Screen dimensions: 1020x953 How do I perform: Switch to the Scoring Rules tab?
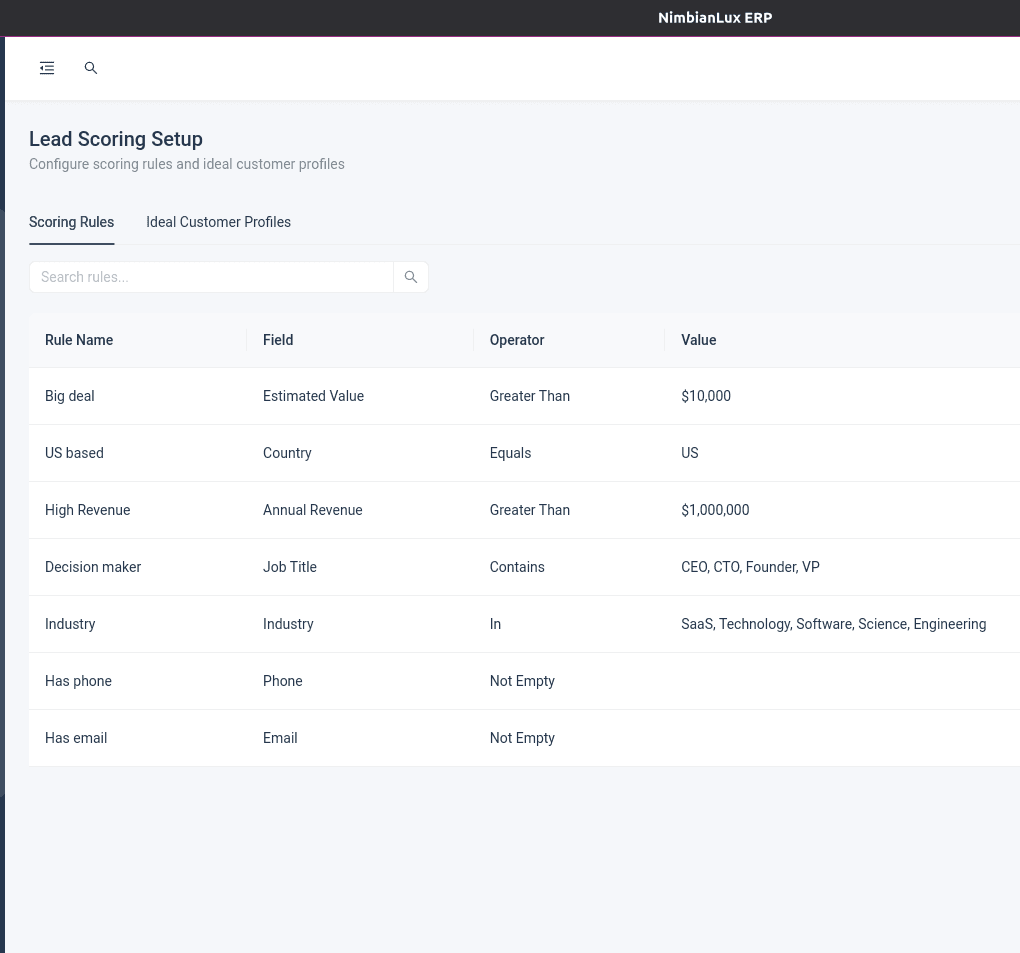(72, 222)
